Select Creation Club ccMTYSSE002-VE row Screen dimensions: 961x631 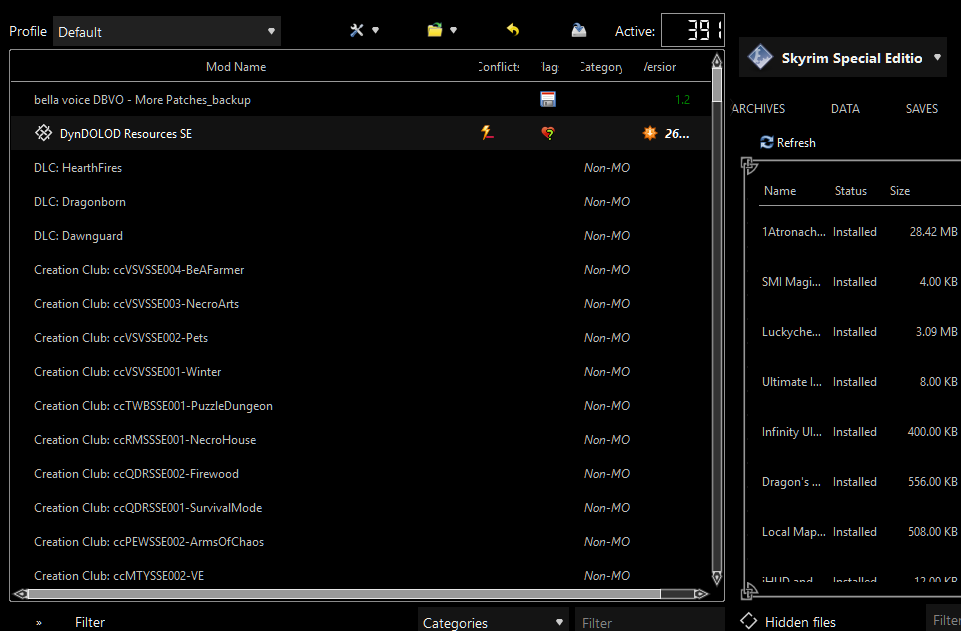361,575
